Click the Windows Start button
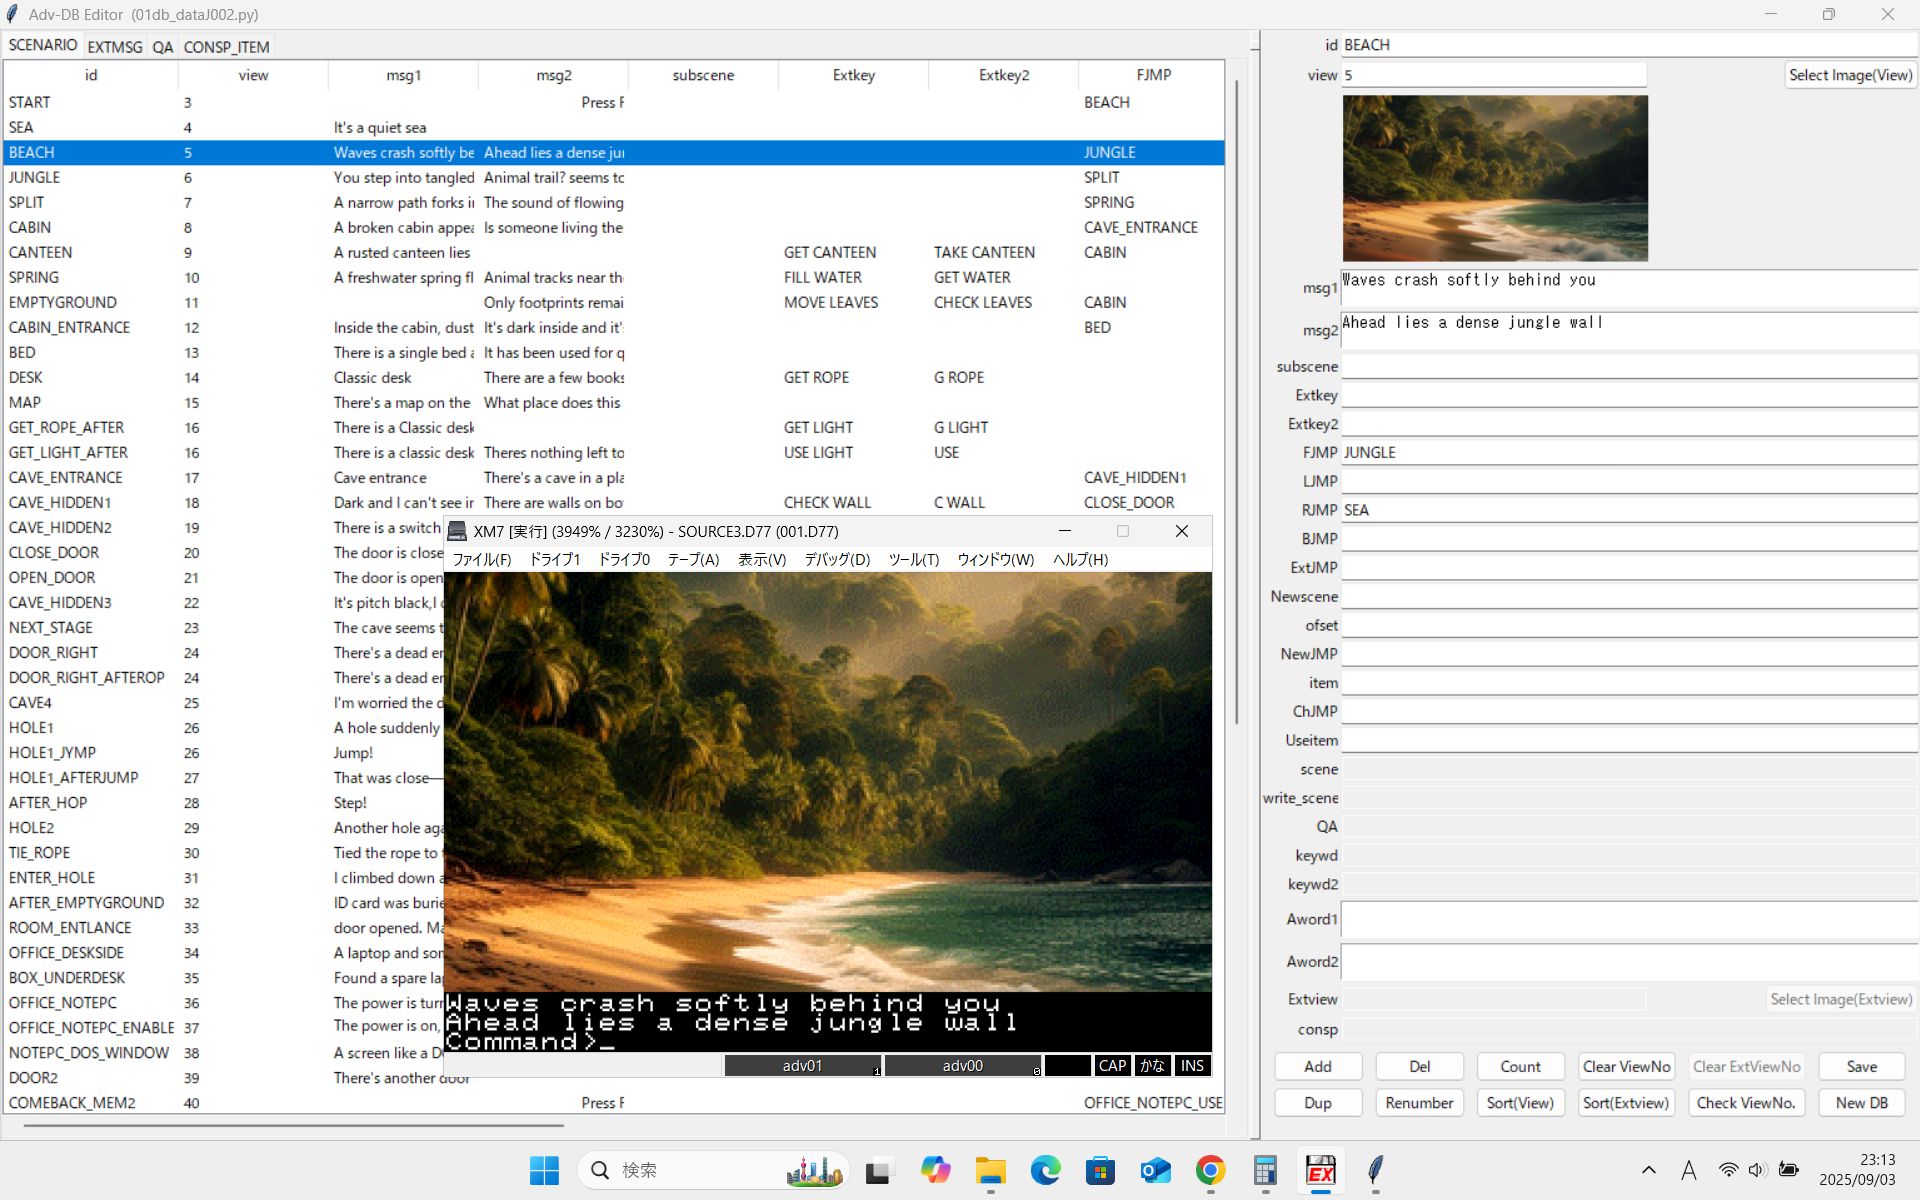The image size is (1920, 1200). coord(544,1170)
